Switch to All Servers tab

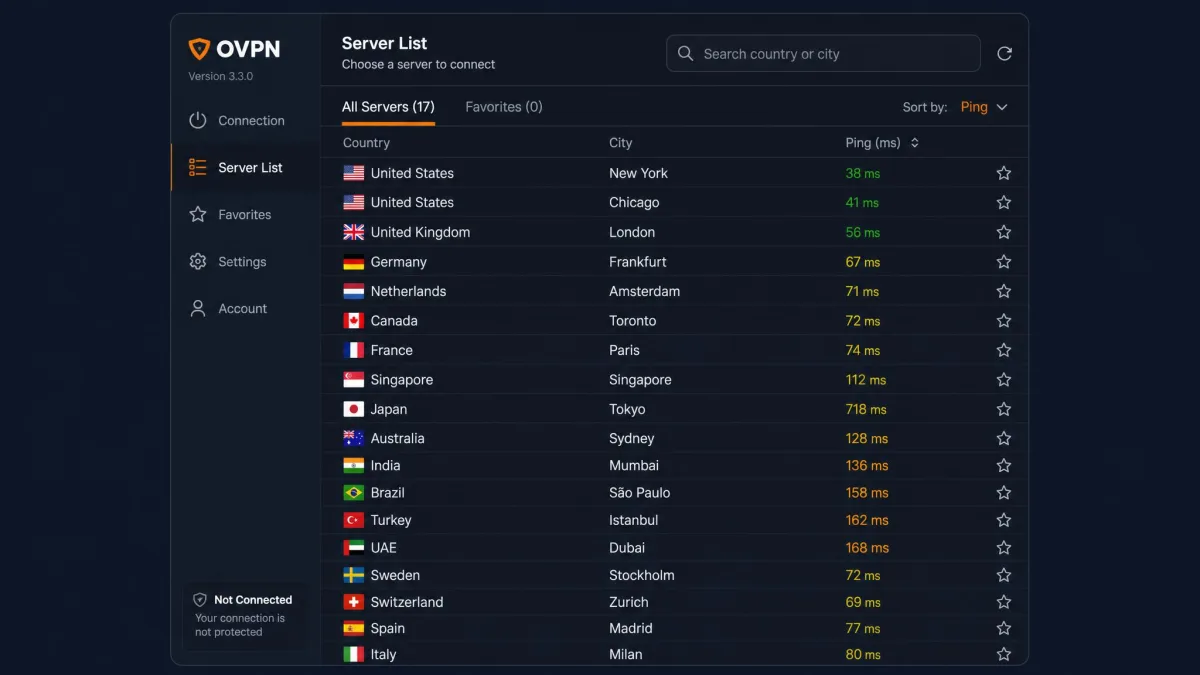388,107
